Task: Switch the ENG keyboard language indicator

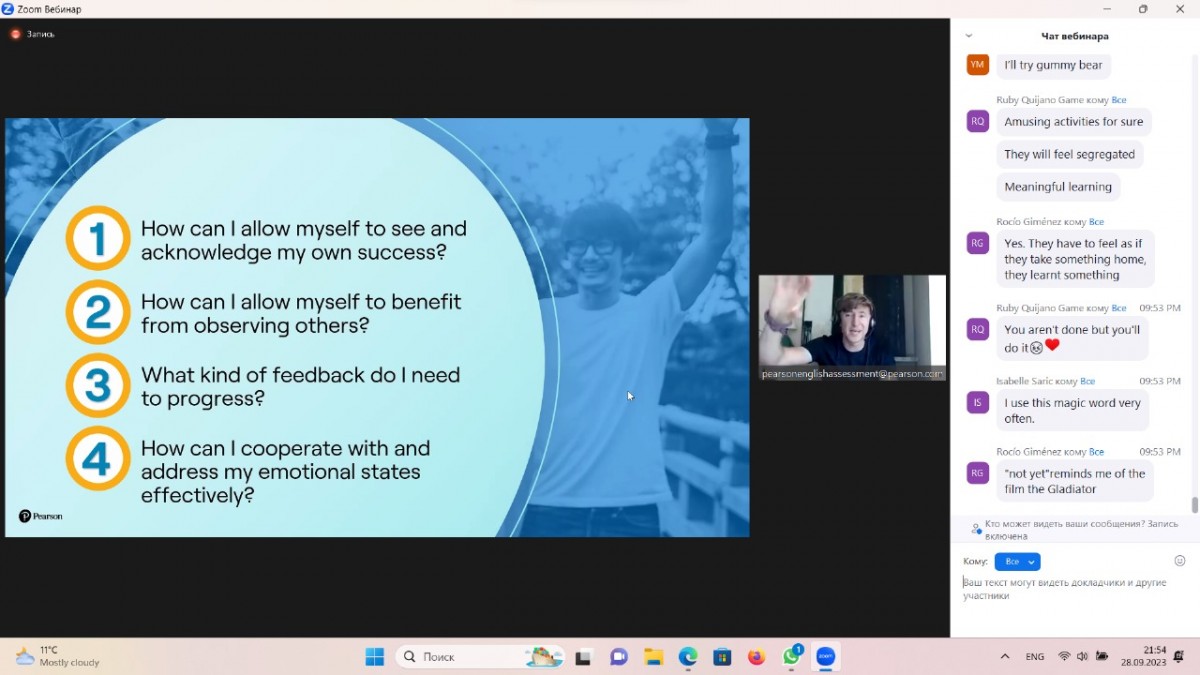Action: tap(1035, 657)
